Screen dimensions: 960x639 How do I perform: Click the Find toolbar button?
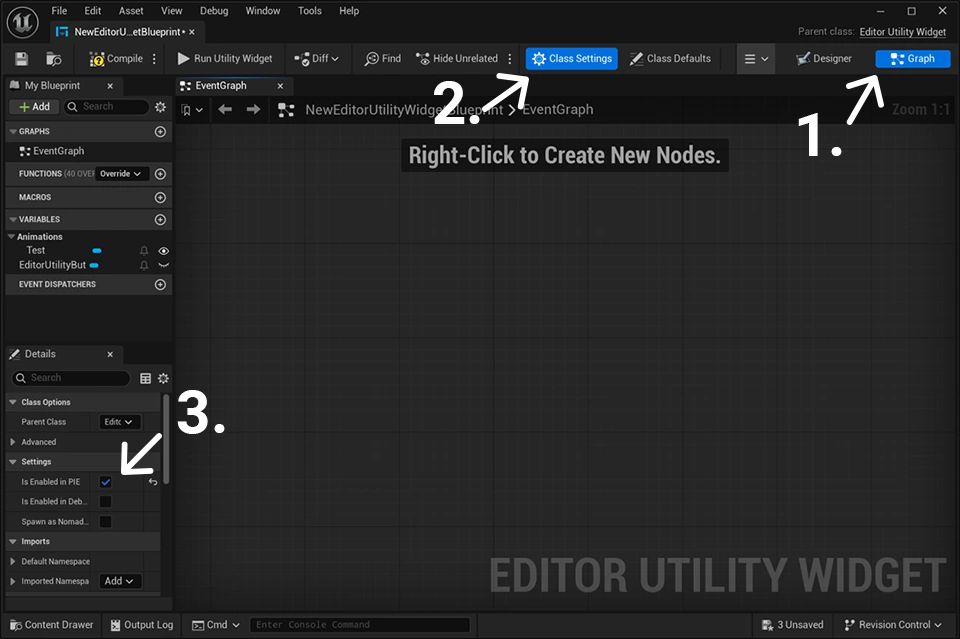pos(383,59)
